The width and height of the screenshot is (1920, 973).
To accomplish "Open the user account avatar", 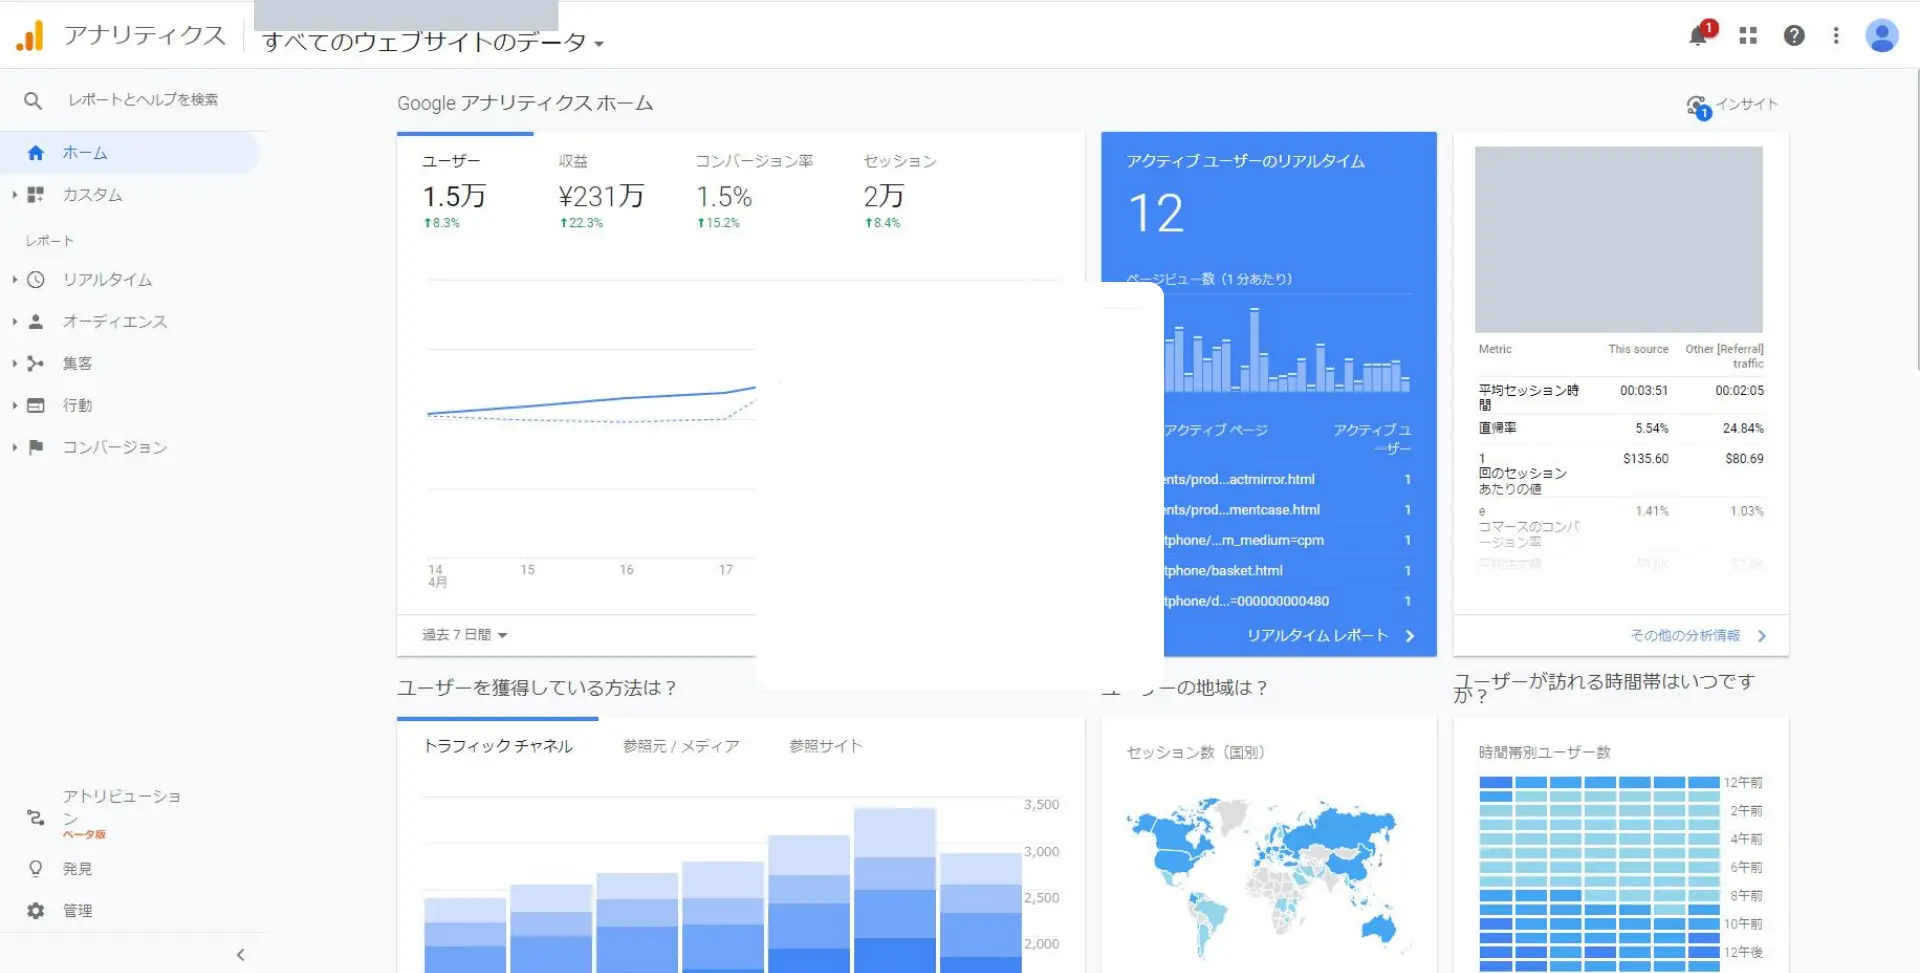I will 1882,36.
